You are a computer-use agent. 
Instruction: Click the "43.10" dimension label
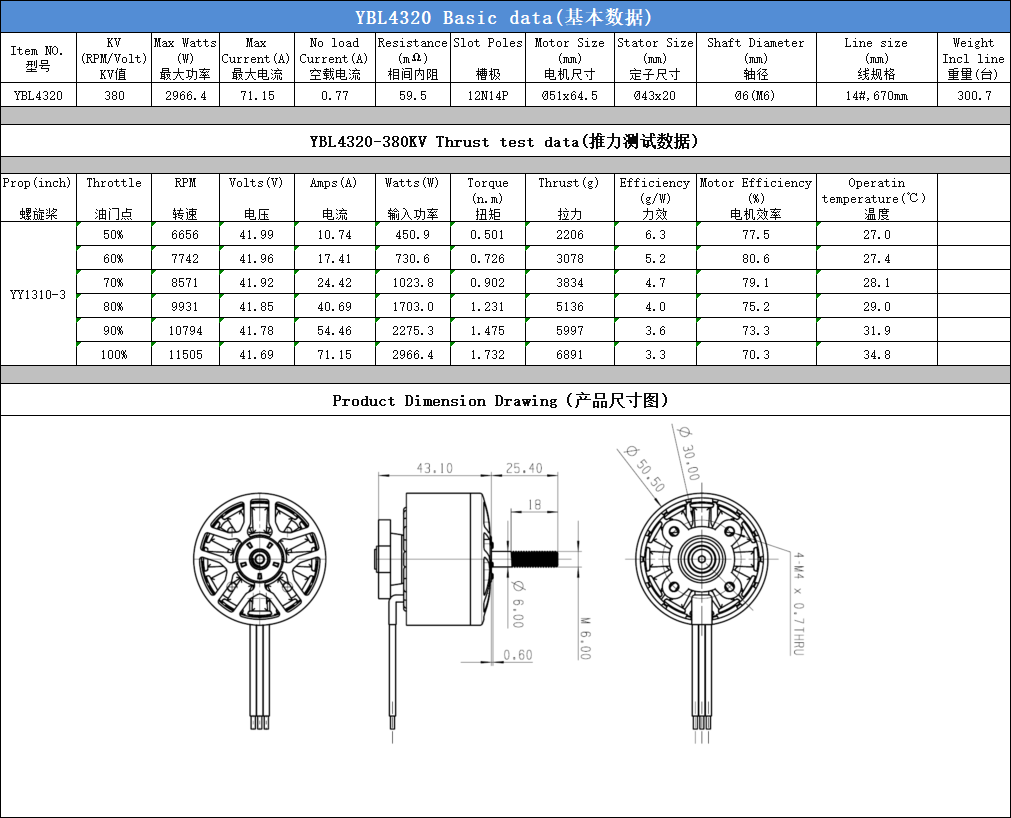(x=435, y=468)
